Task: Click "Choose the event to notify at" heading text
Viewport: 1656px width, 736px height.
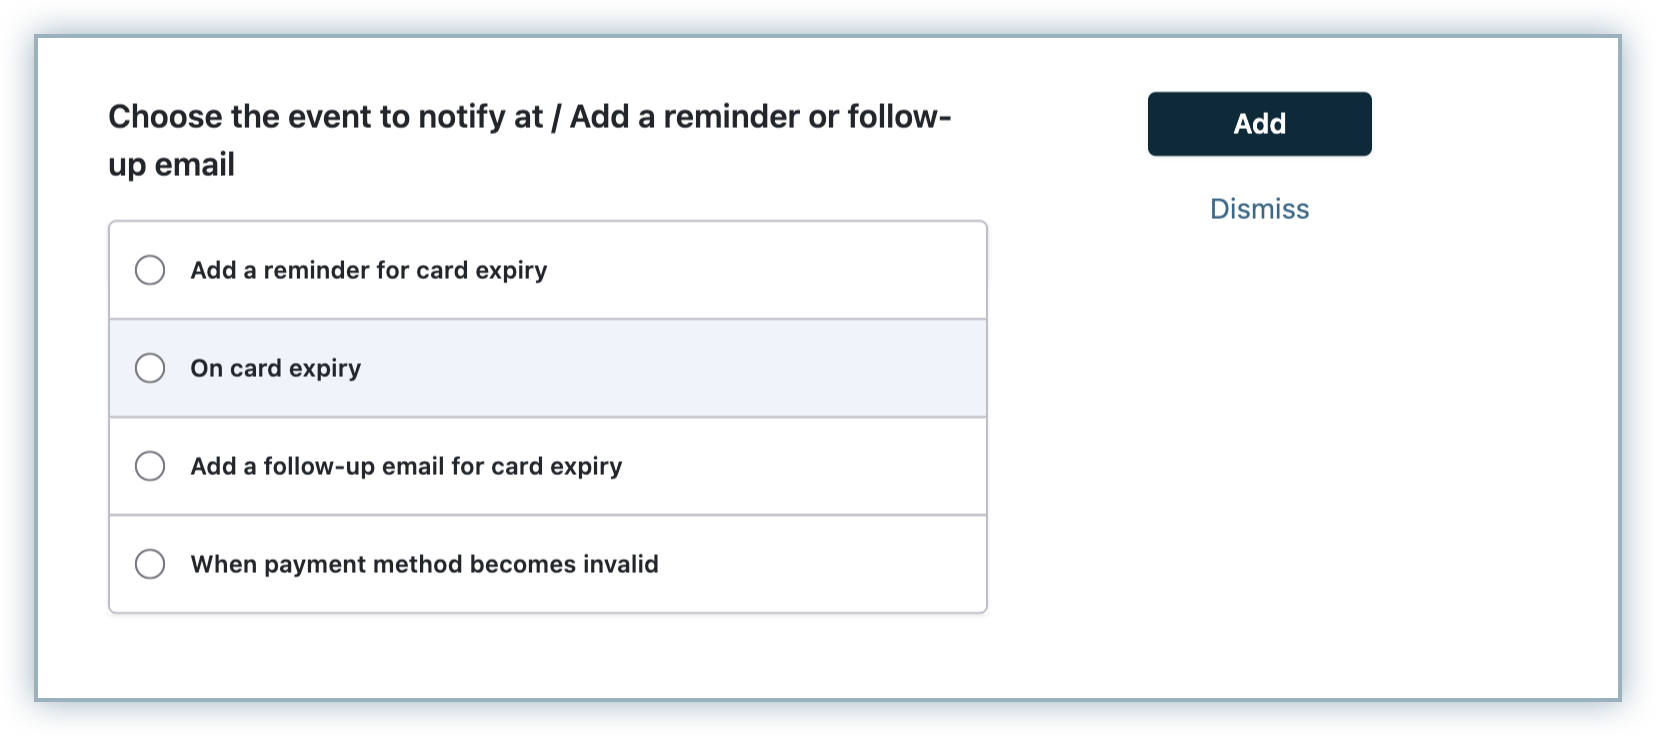Action: [325, 117]
